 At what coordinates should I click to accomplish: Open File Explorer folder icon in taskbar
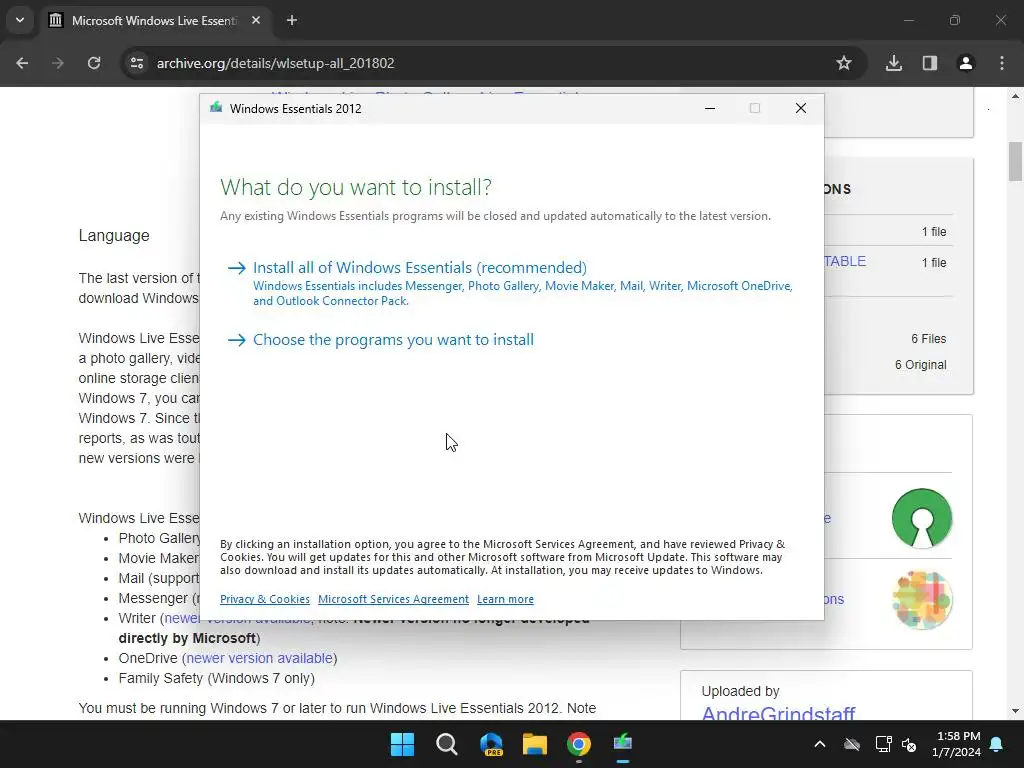(535, 744)
